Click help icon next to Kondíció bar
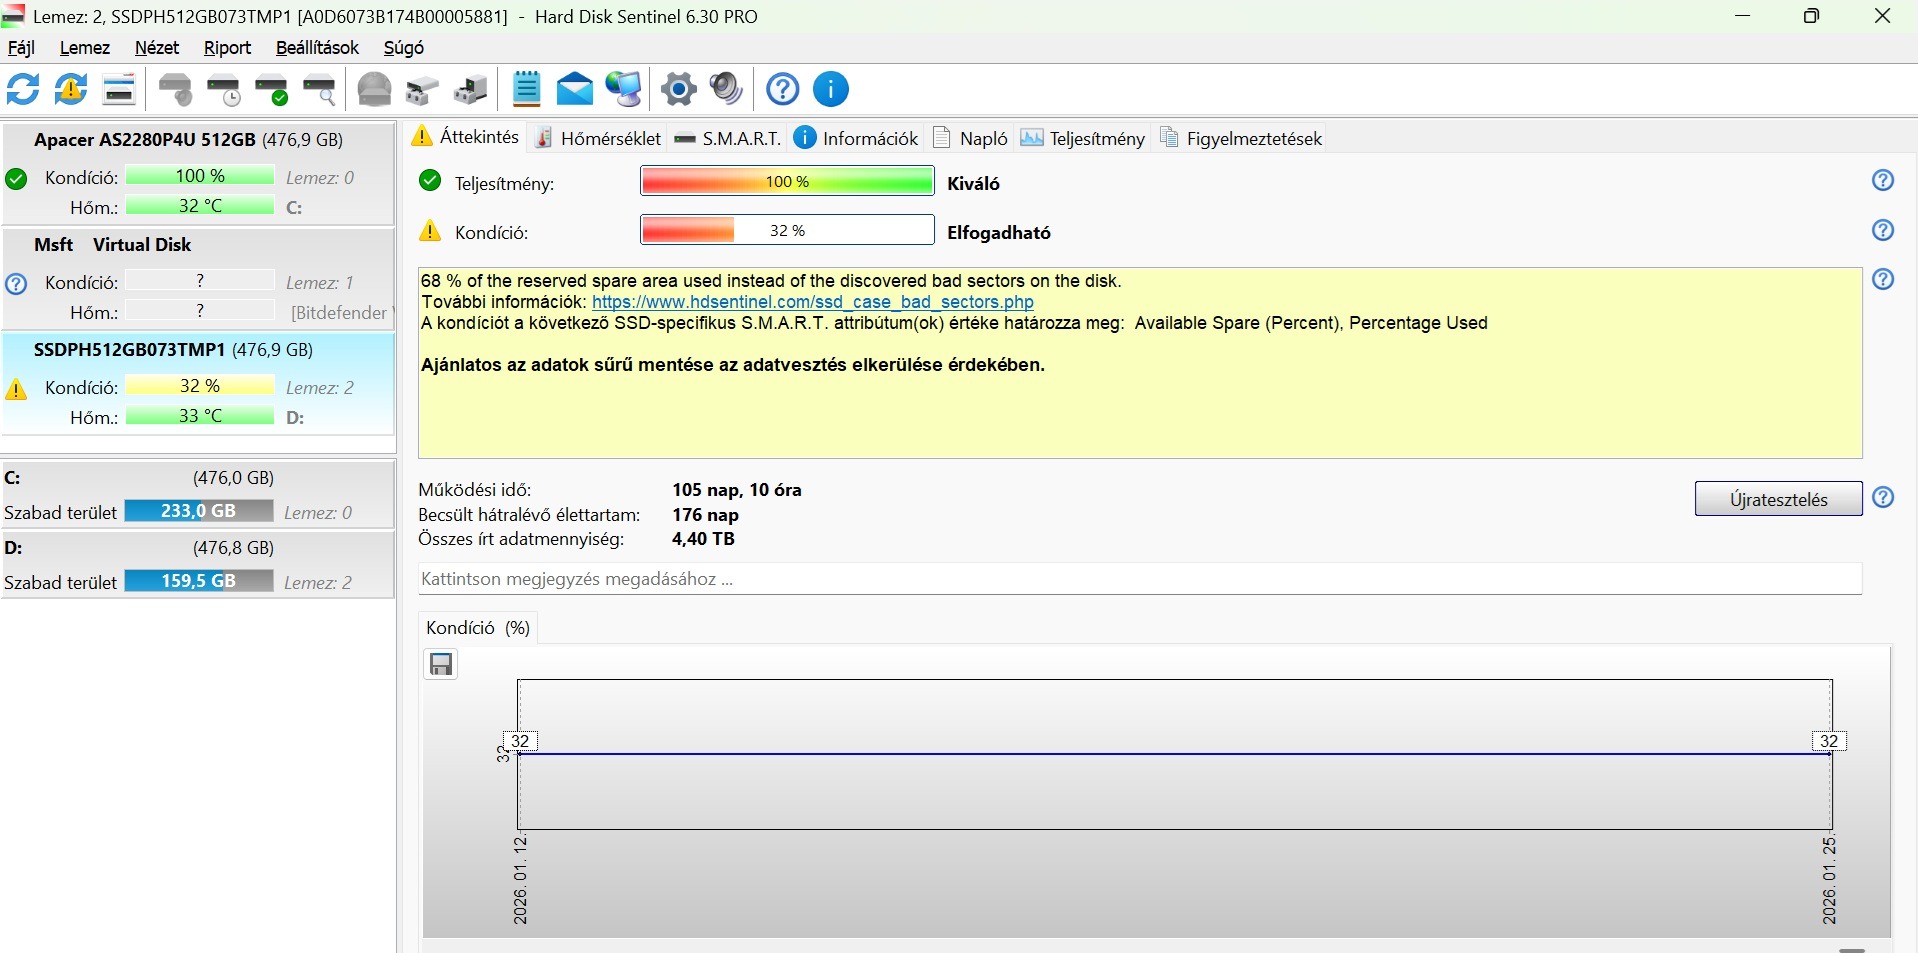This screenshot has width=1918, height=953. [x=1883, y=230]
